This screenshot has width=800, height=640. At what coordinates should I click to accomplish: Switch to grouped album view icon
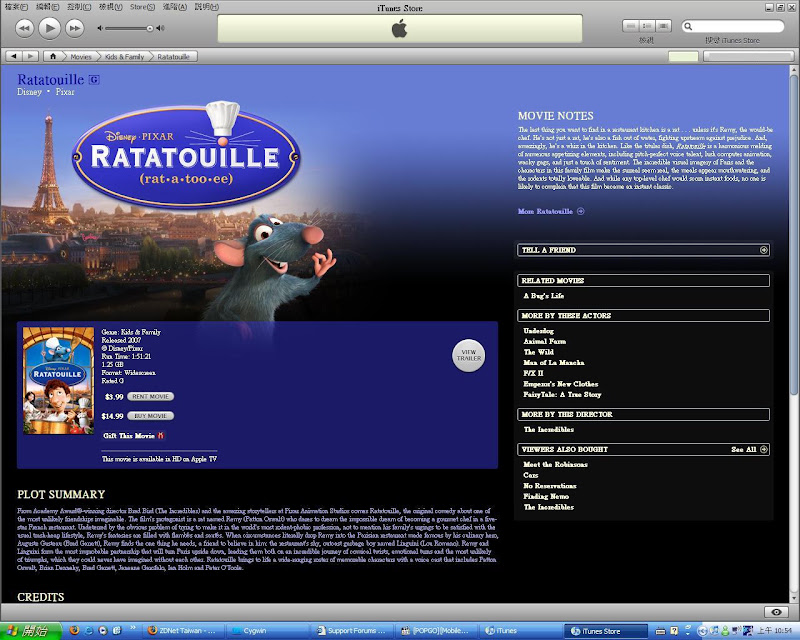(647, 26)
